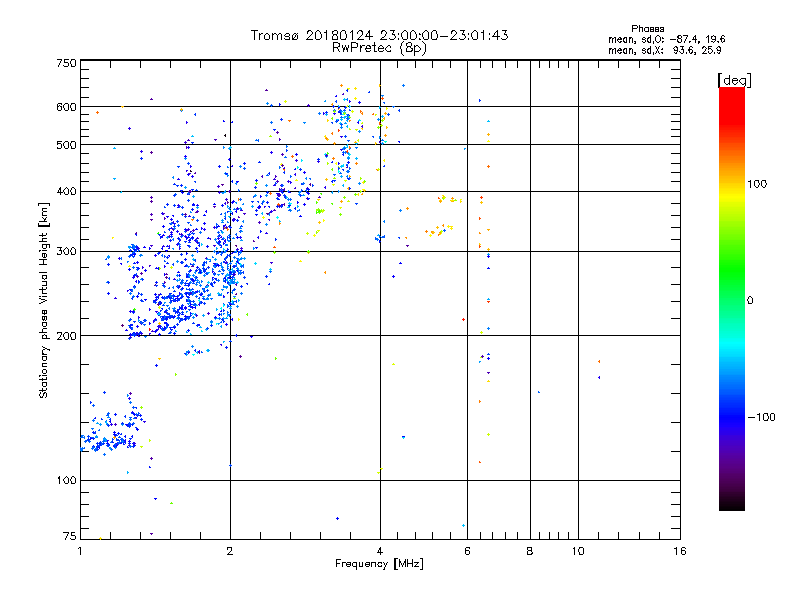800x600 pixels.
Task: Click the '-100' colorbar tick label
Action: [761, 417]
